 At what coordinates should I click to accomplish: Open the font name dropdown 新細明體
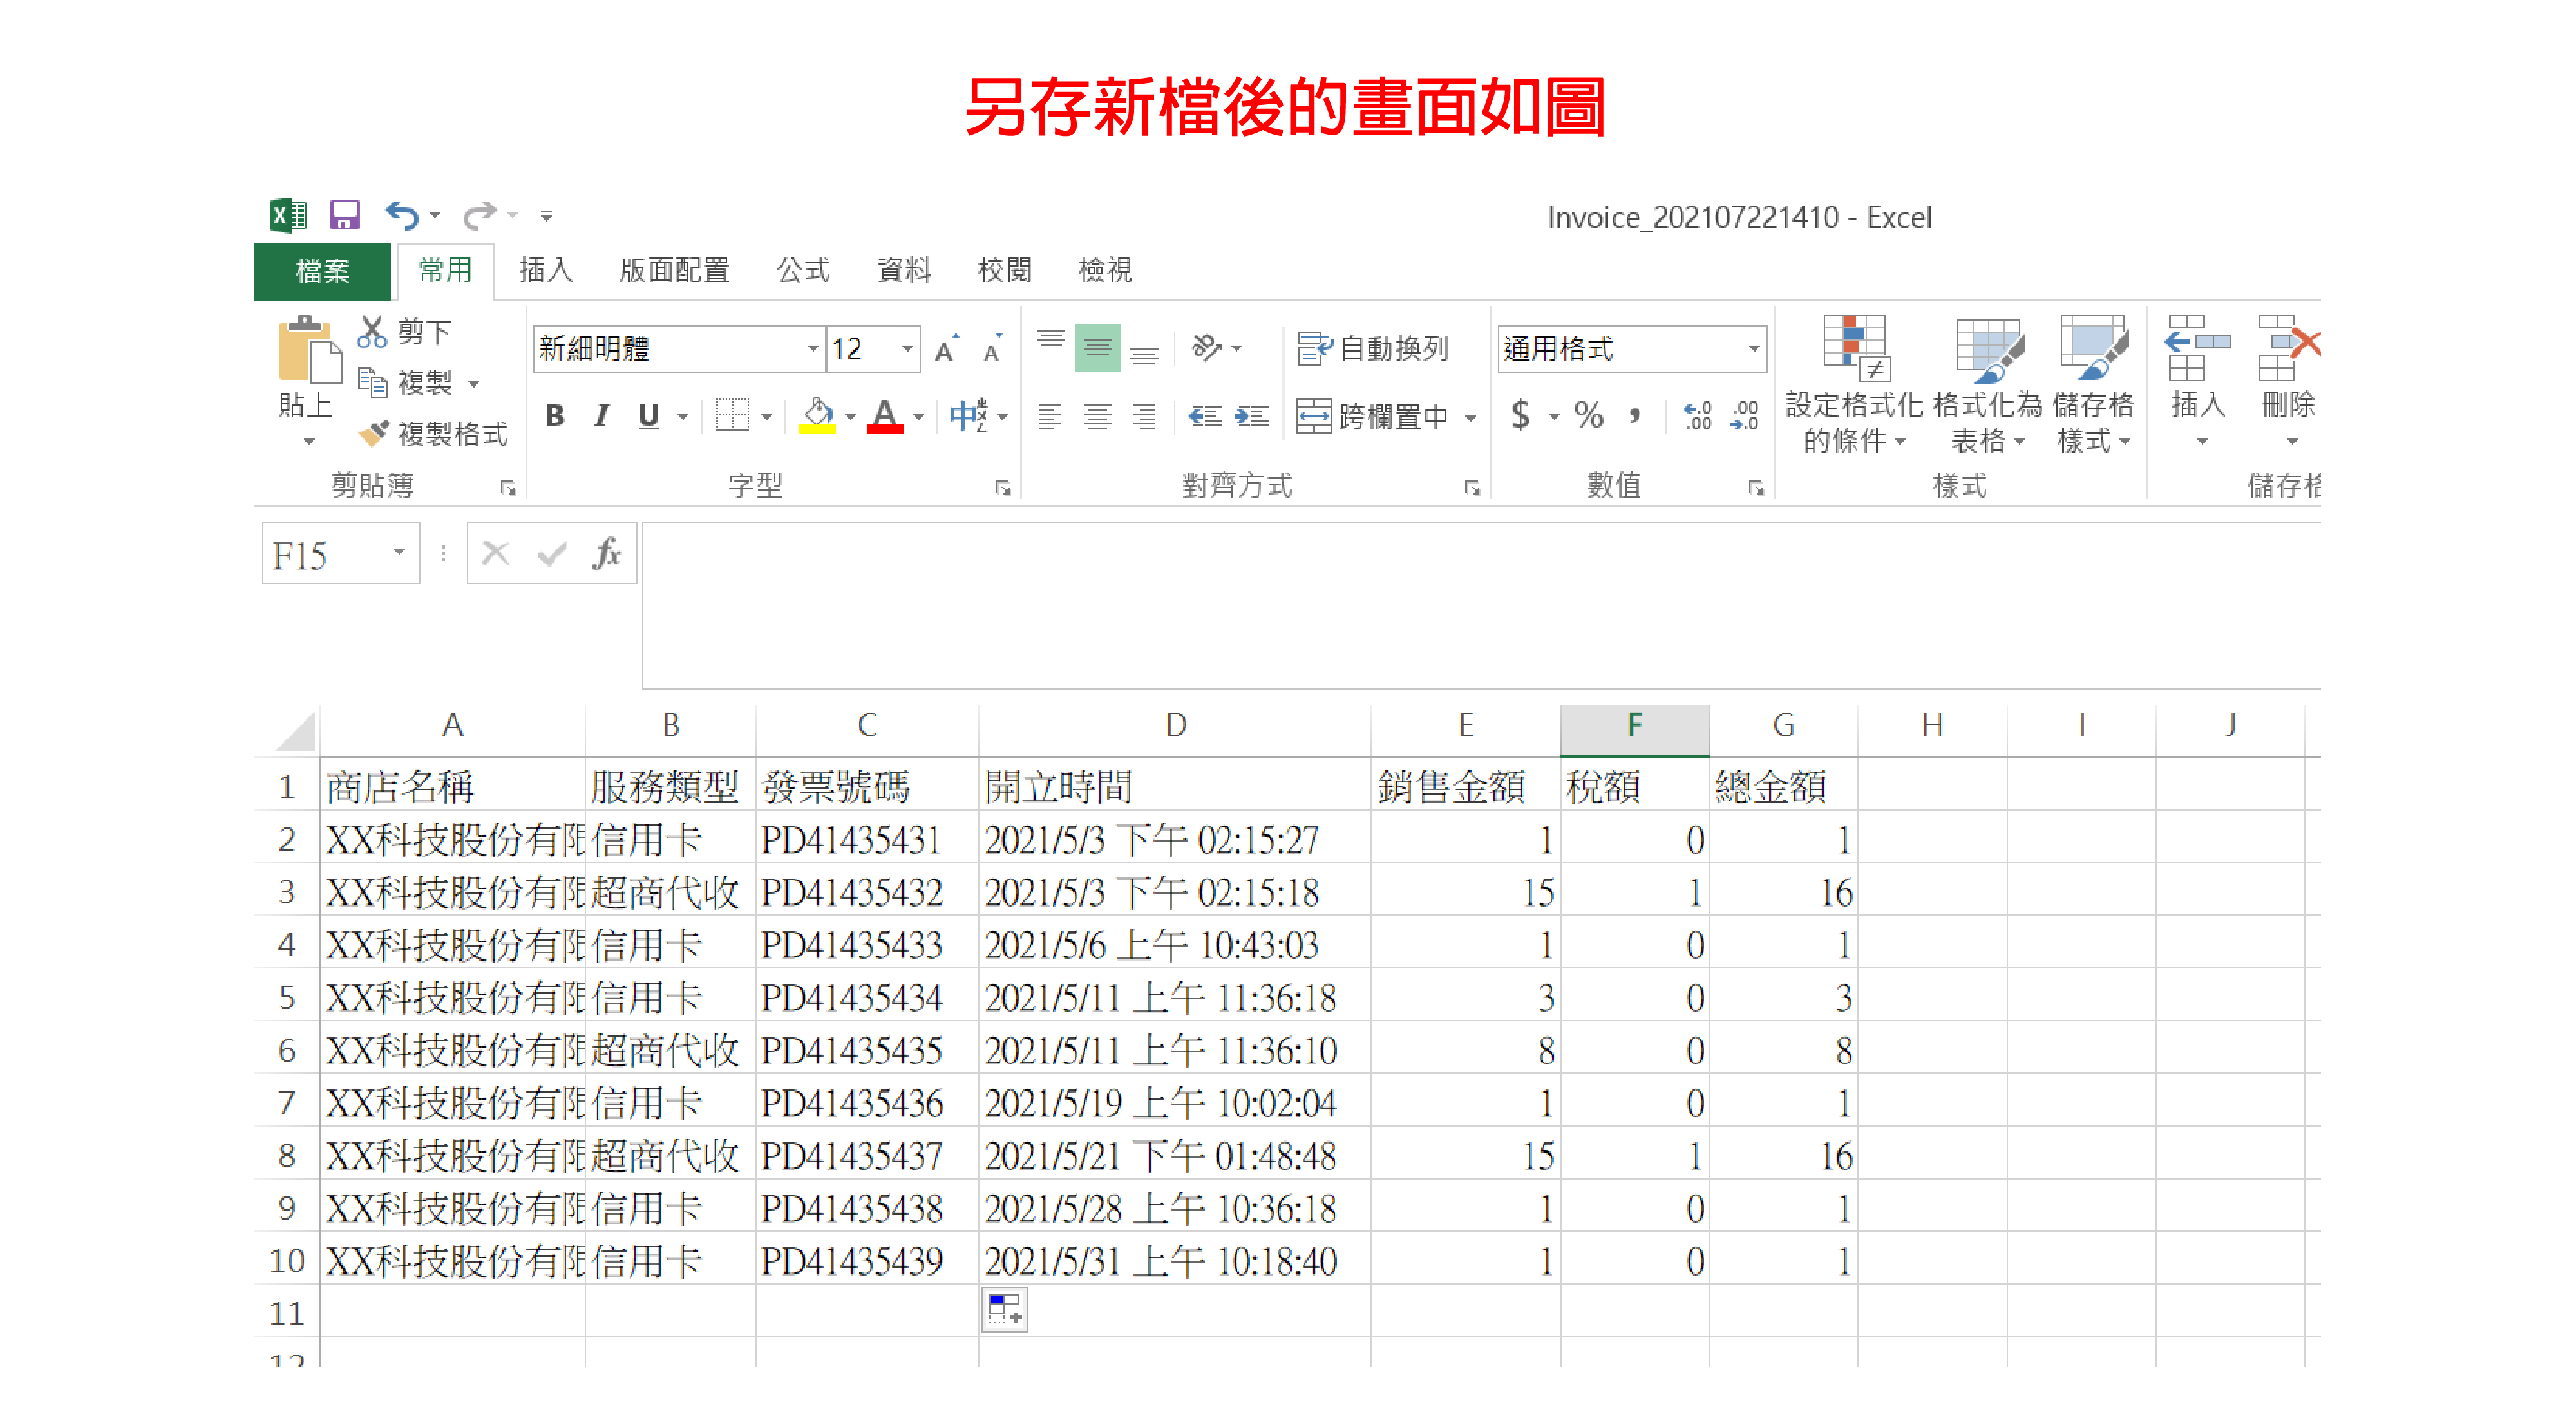coord(812,349)
